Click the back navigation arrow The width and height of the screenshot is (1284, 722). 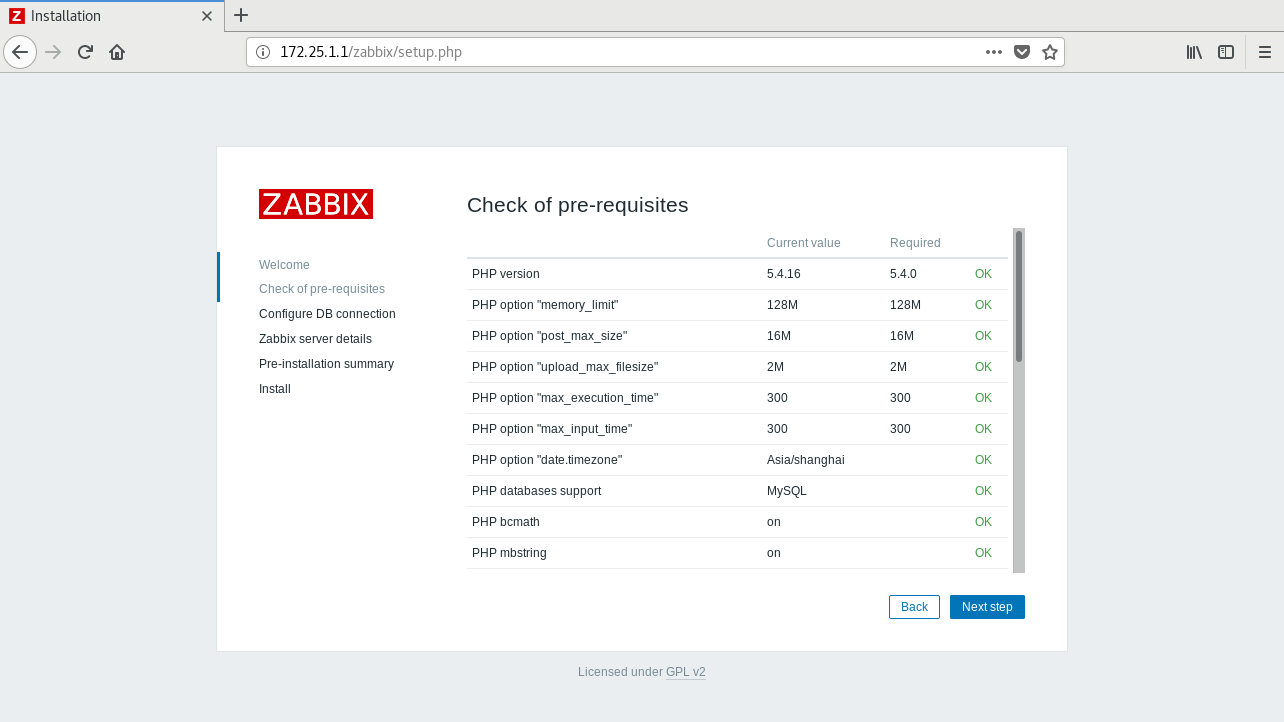pos(20,52)
